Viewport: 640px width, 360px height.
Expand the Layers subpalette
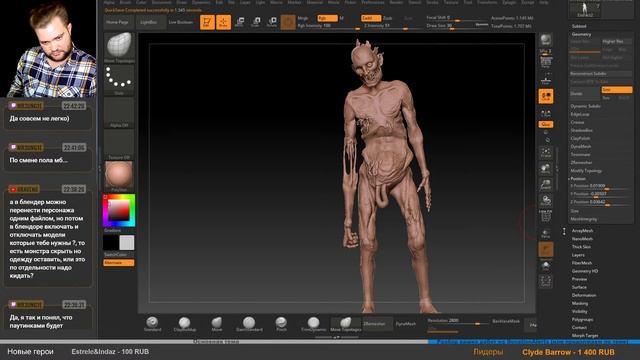(578, 255)
